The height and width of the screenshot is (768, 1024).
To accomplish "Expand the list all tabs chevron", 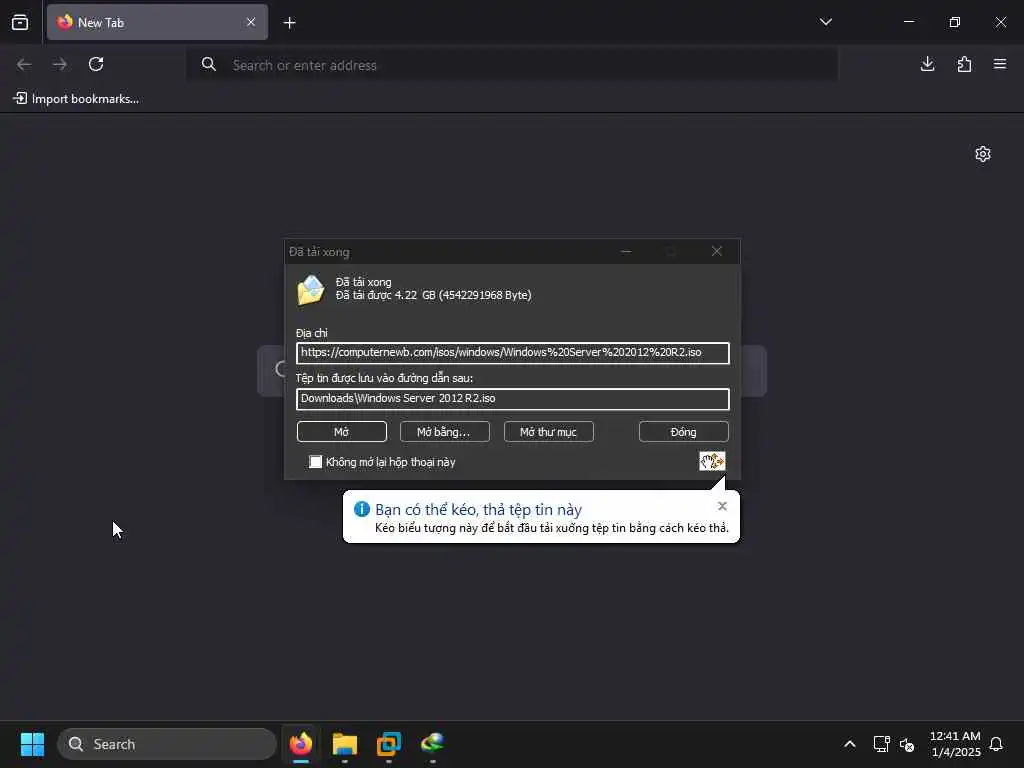I will [x=825, y=22].
